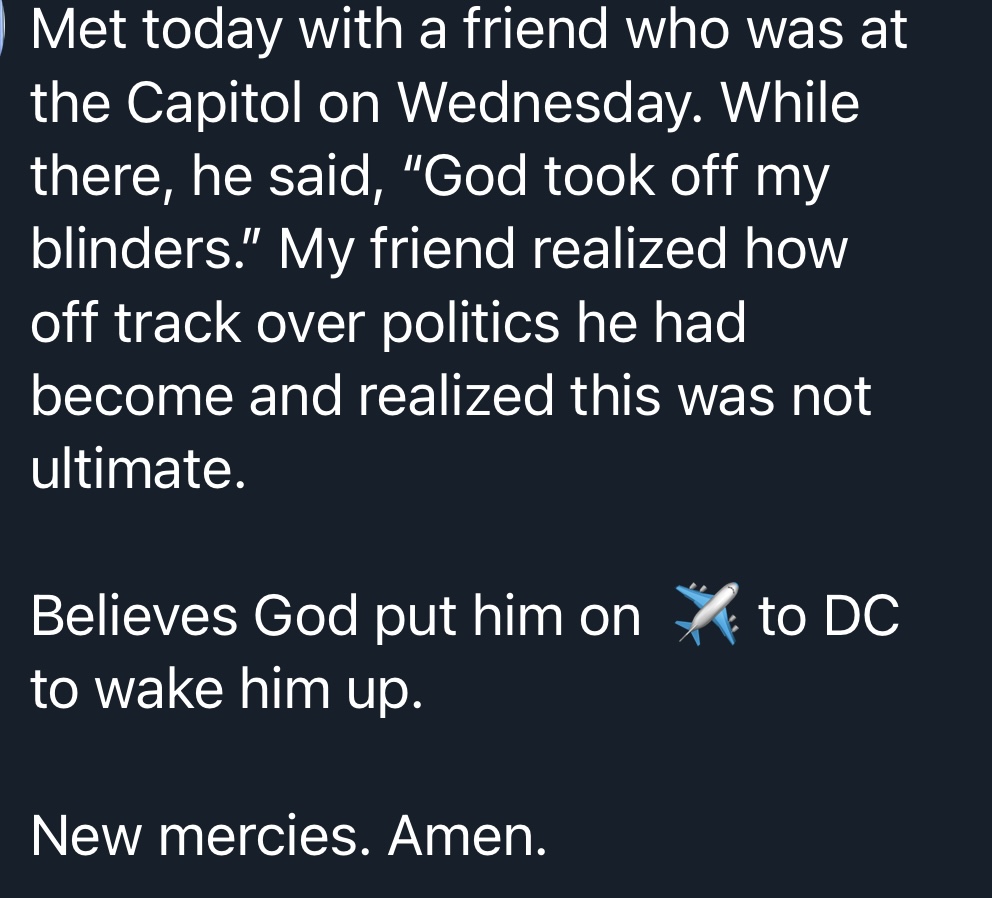Click the airplane emoji in the tweet
992x898 pixels.
click(706, 612)
